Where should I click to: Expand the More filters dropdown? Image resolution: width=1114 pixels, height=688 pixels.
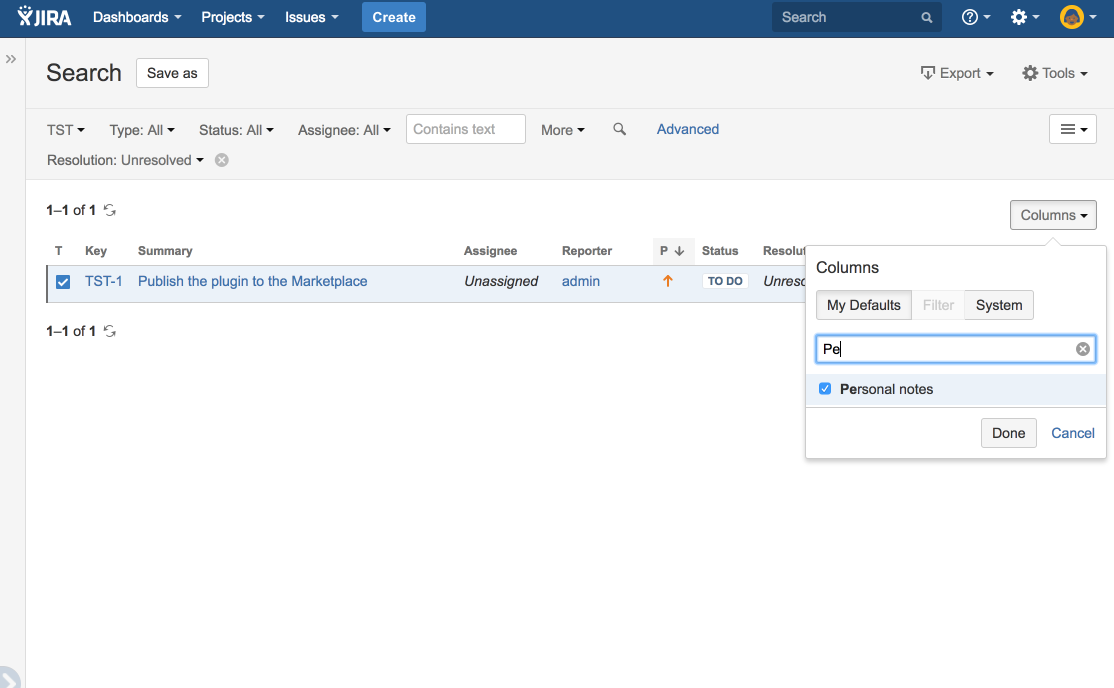(x=562, y=129)
